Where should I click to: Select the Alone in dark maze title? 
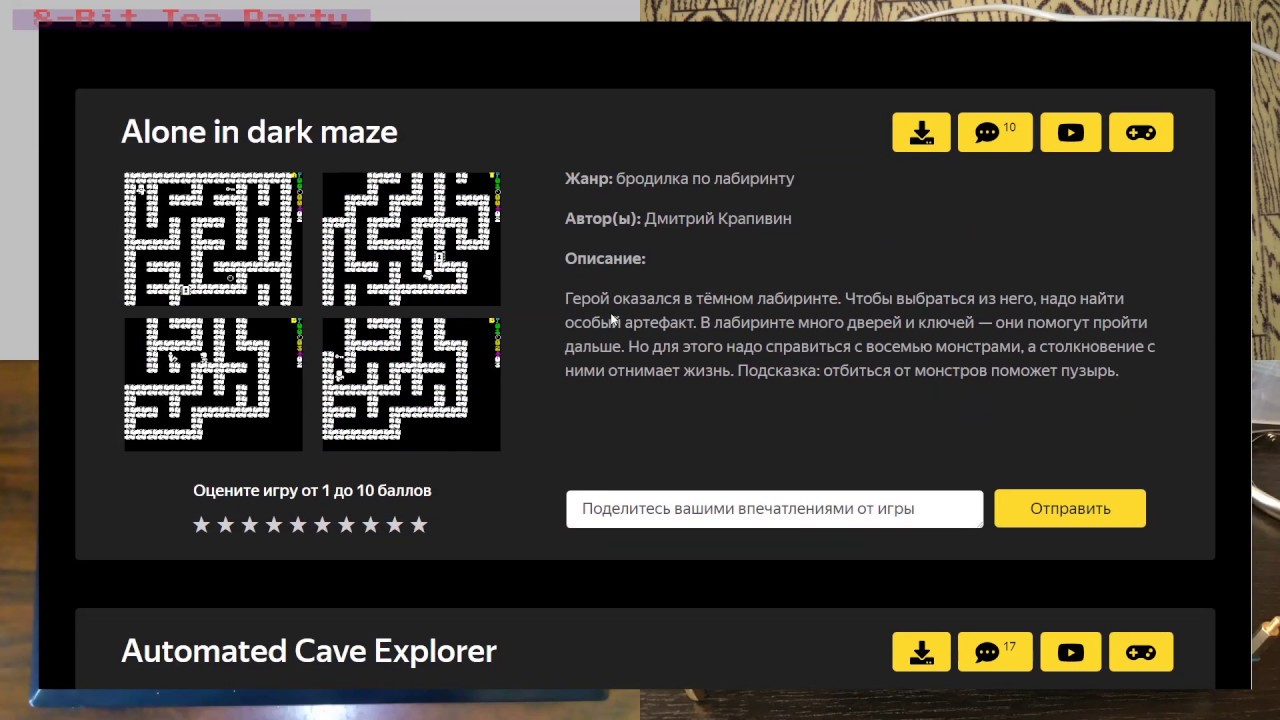click(x=259, y=132)
